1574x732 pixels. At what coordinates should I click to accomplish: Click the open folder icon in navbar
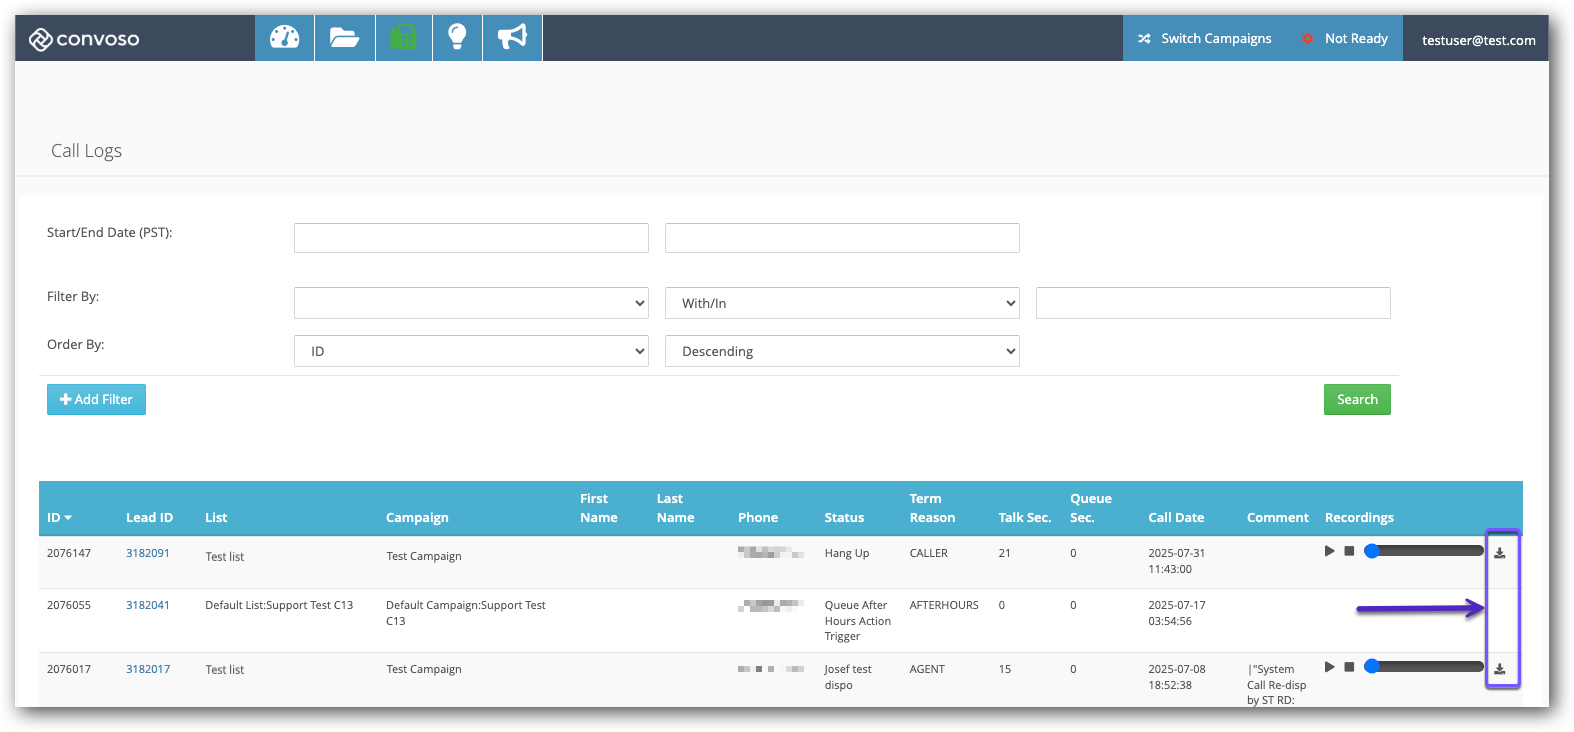pyautogui.click(x=345, y=38)
